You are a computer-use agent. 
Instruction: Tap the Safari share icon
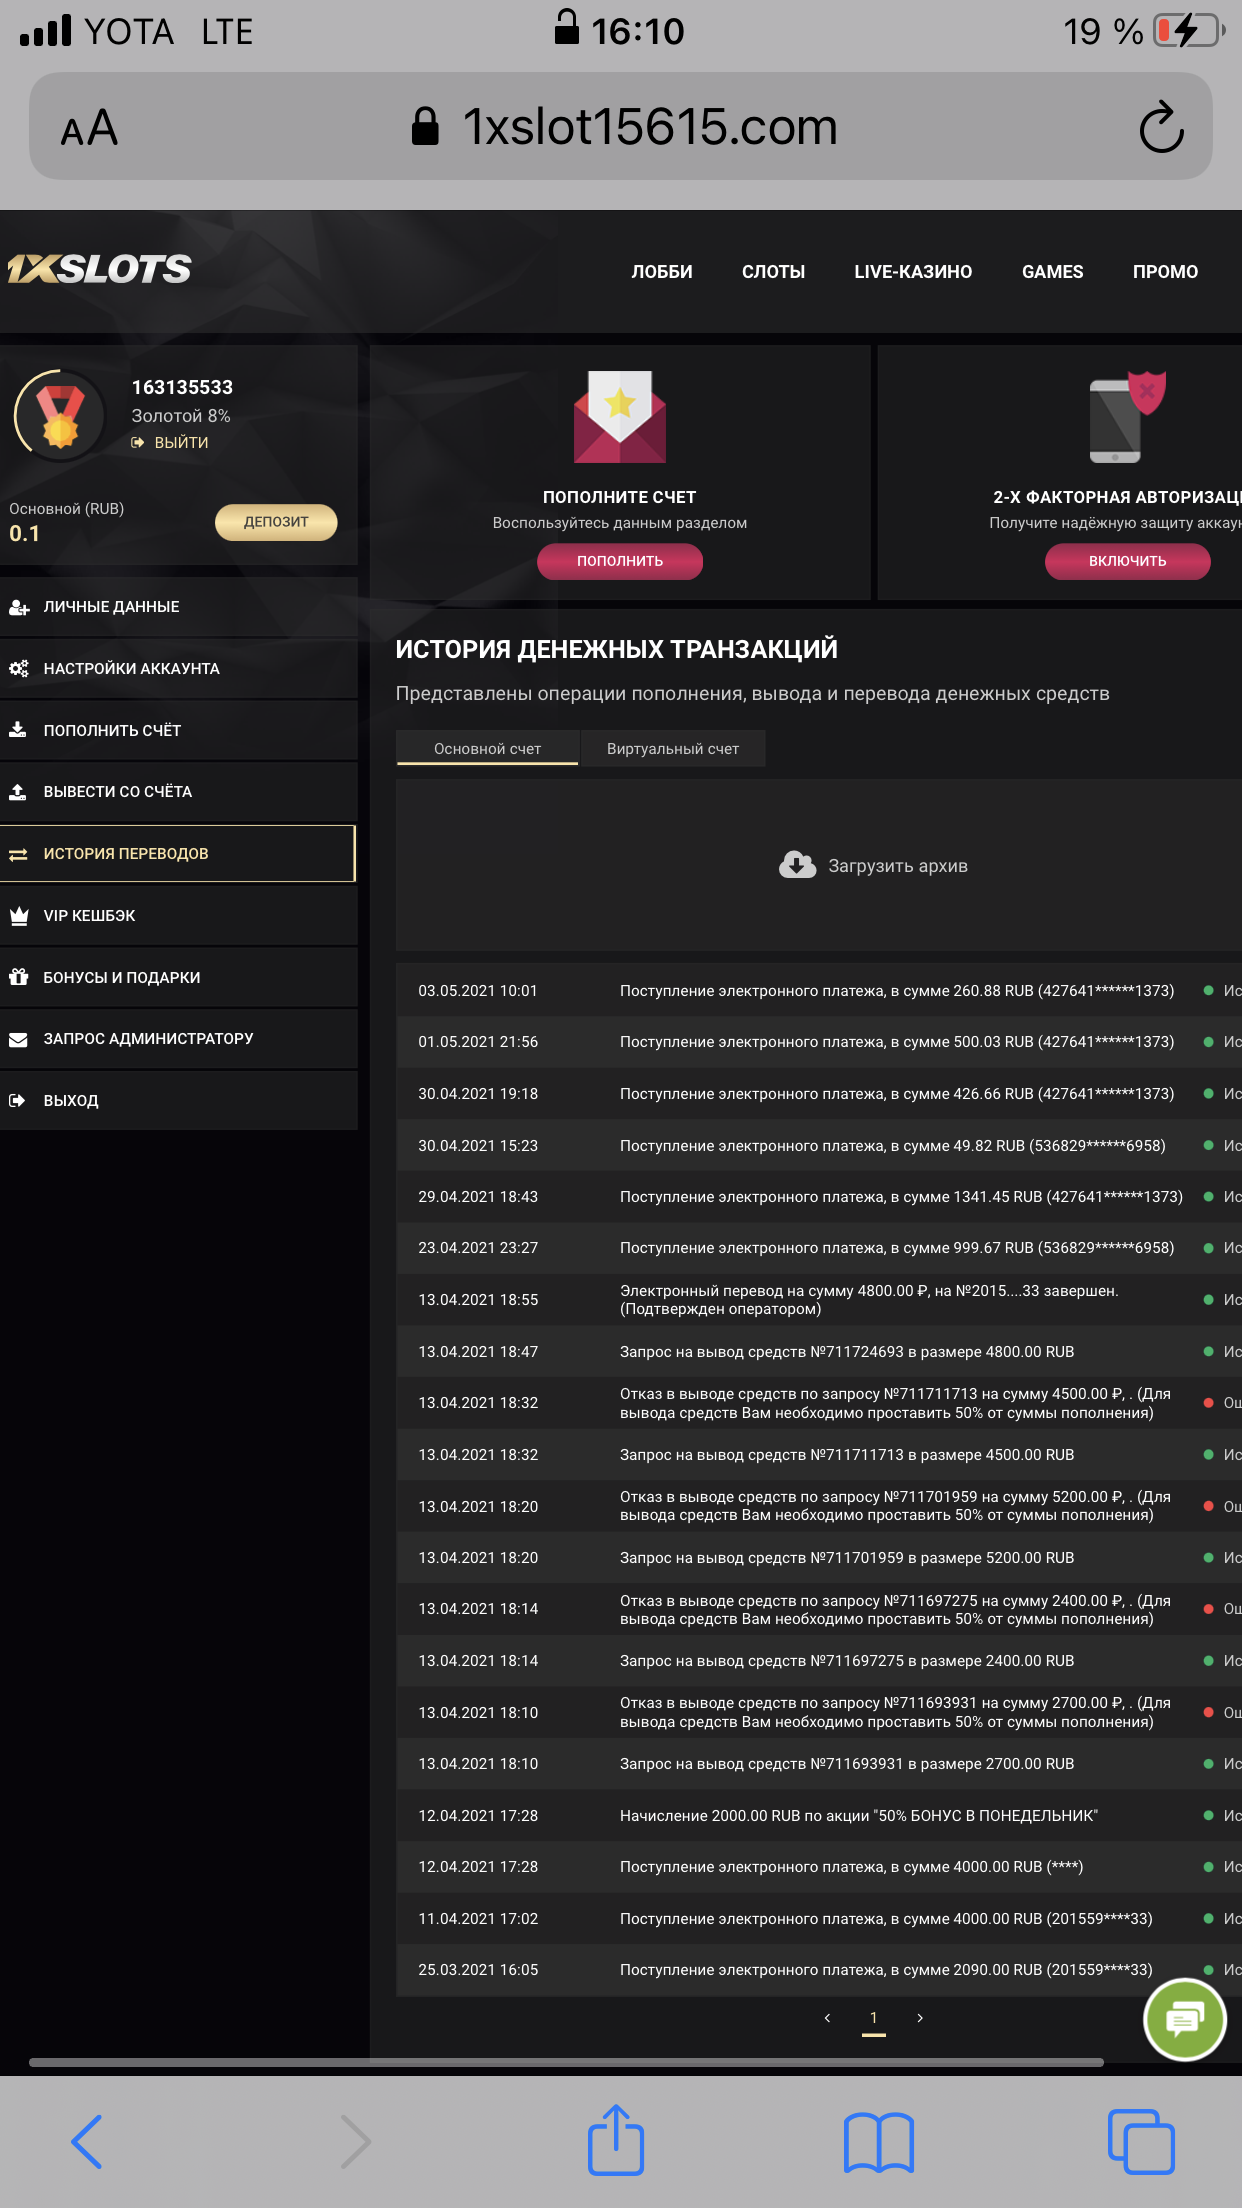pos(615,2141)
